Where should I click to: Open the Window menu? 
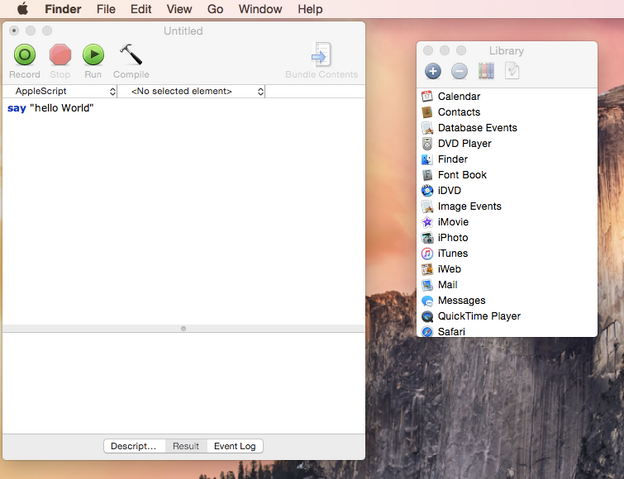[260, 9]
